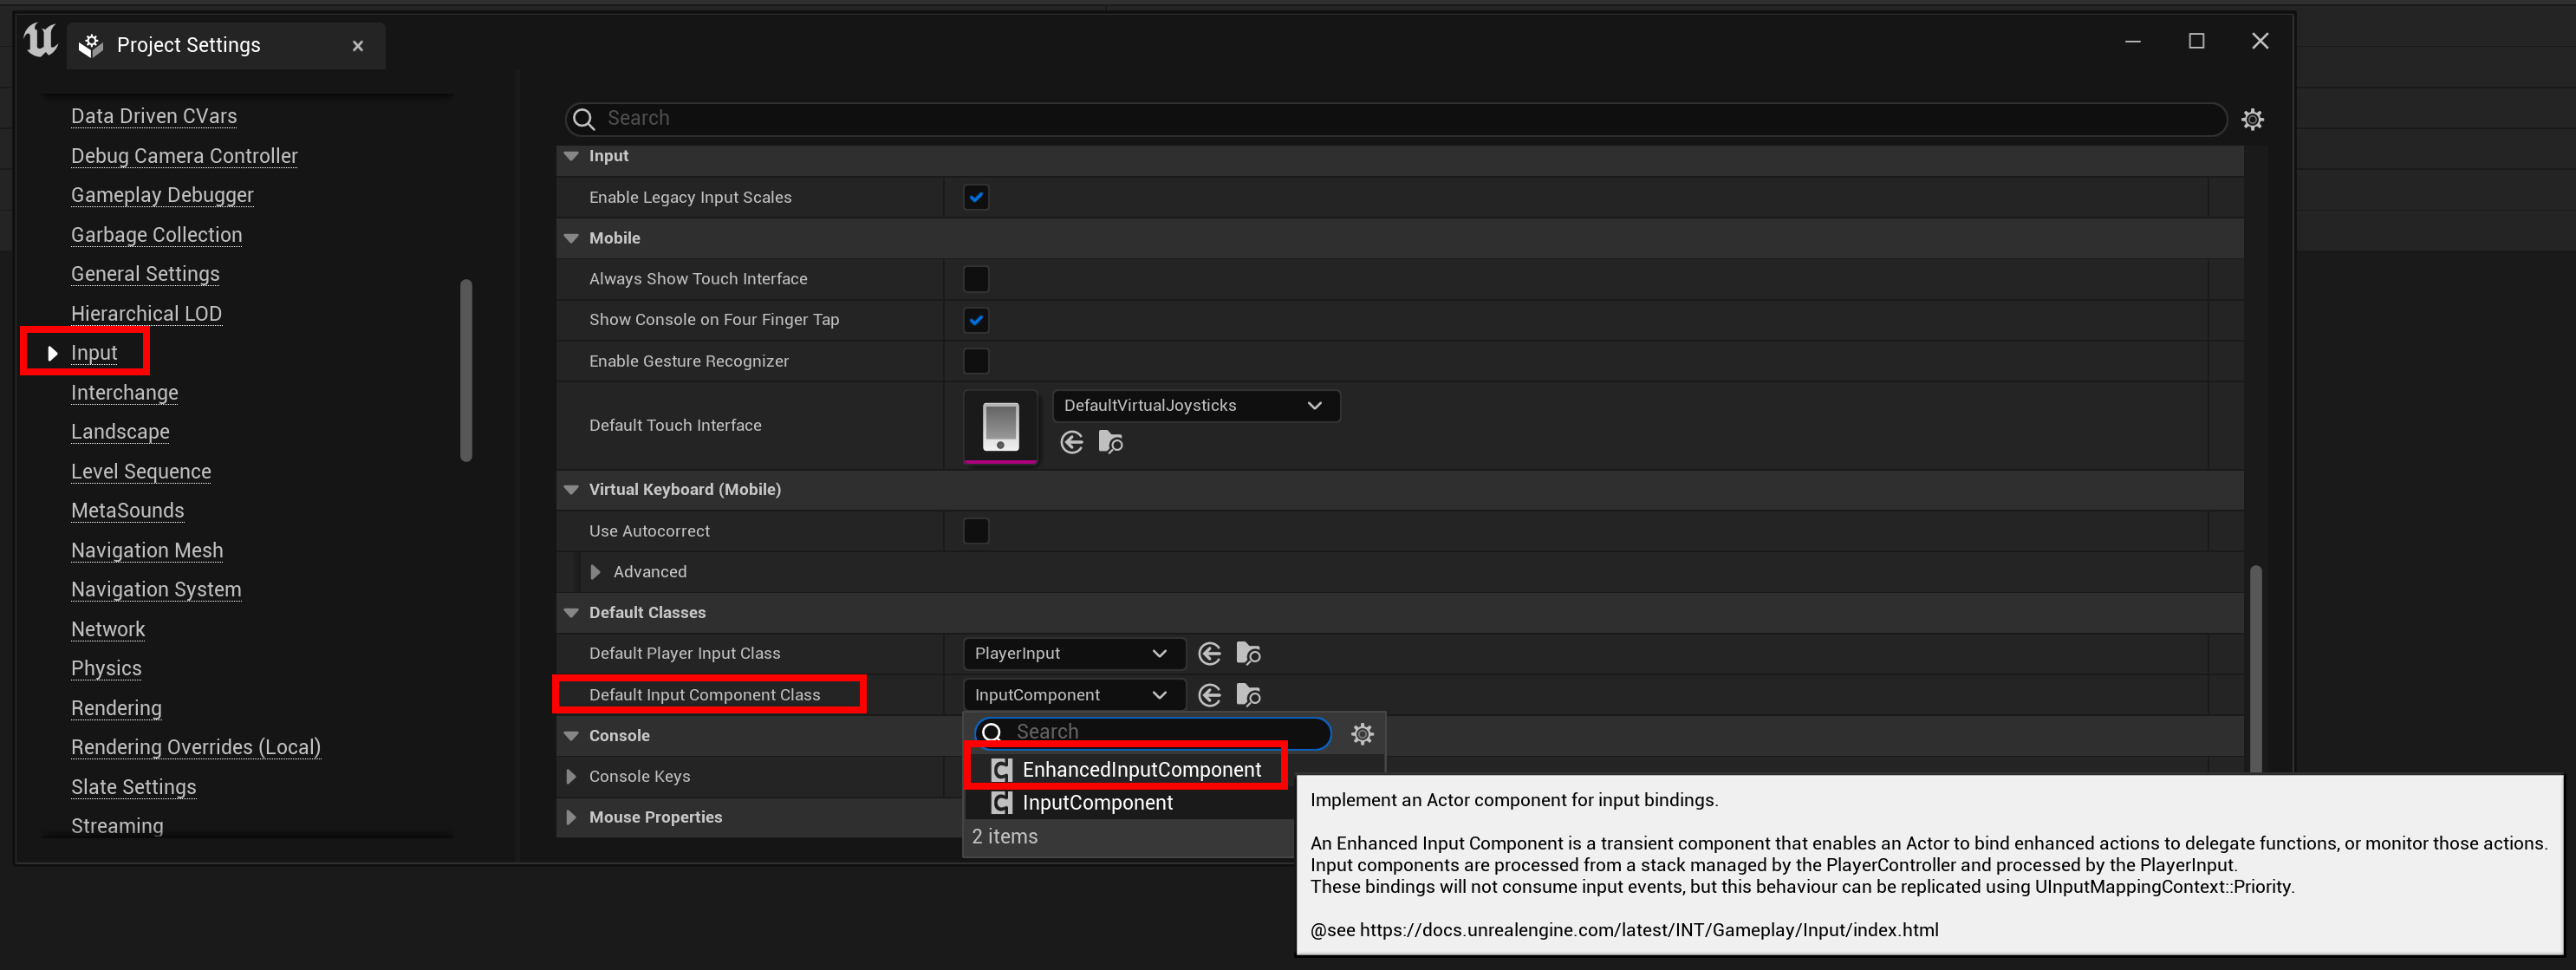Toggle Show Console on Four Finger Tap

click(x=976, y=320)
